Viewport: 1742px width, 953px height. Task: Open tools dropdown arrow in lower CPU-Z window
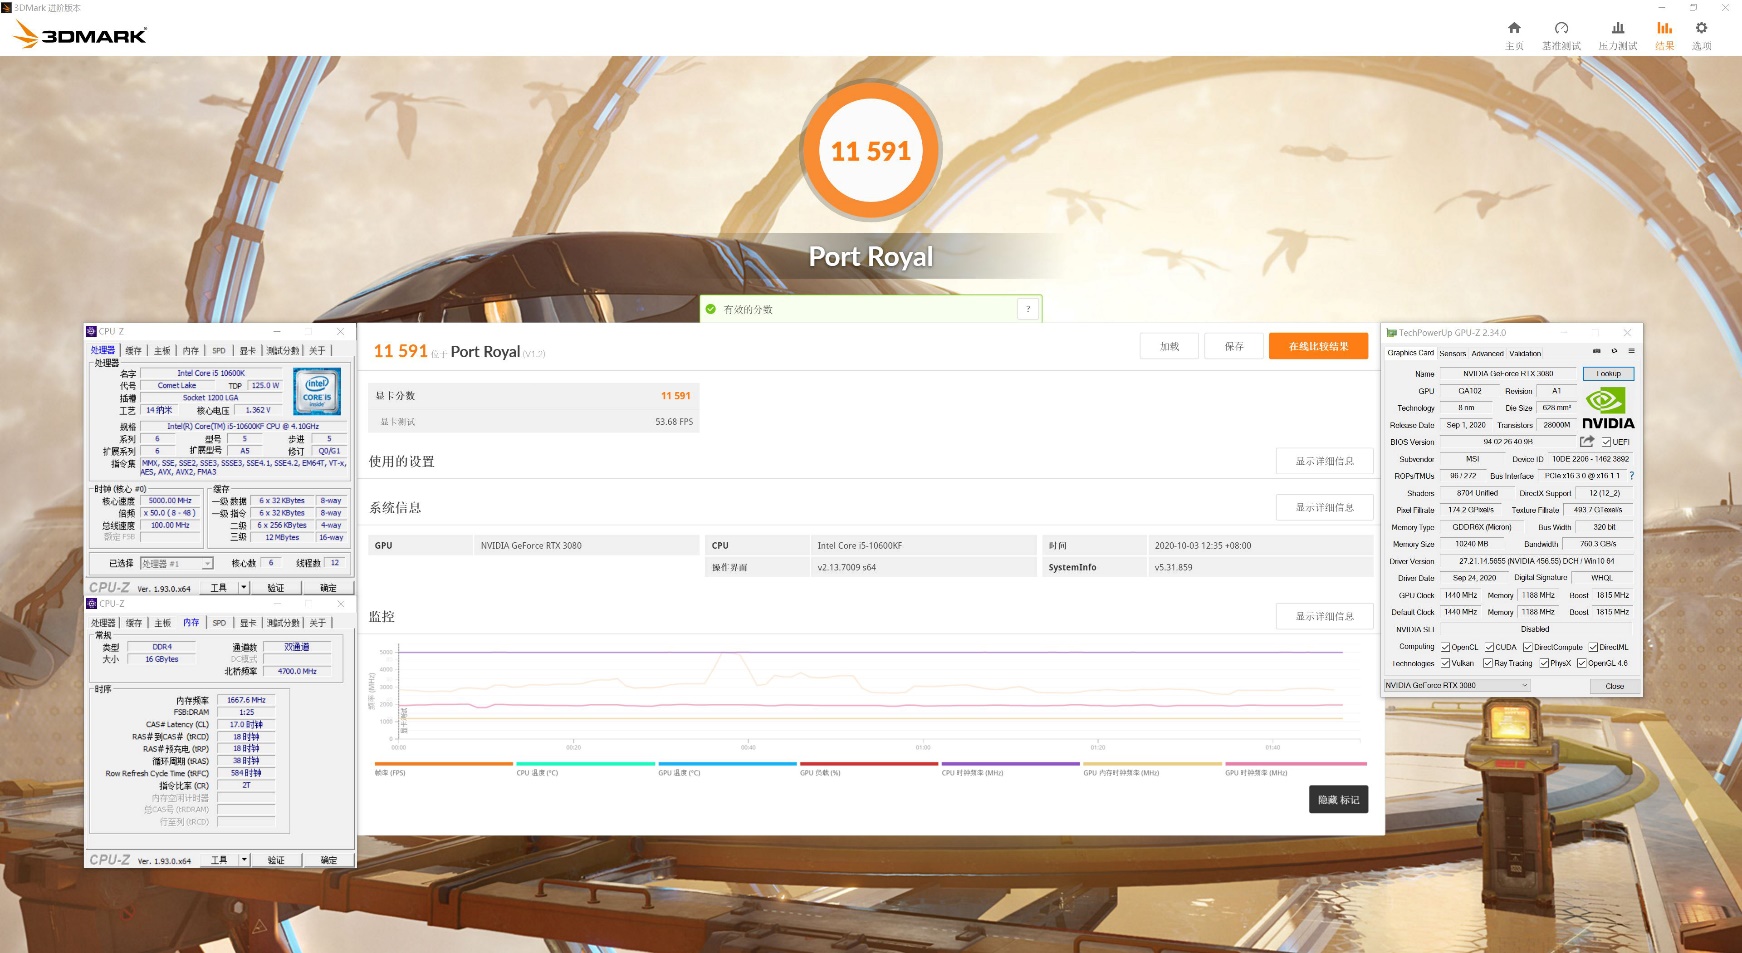(x=244, y=859)
